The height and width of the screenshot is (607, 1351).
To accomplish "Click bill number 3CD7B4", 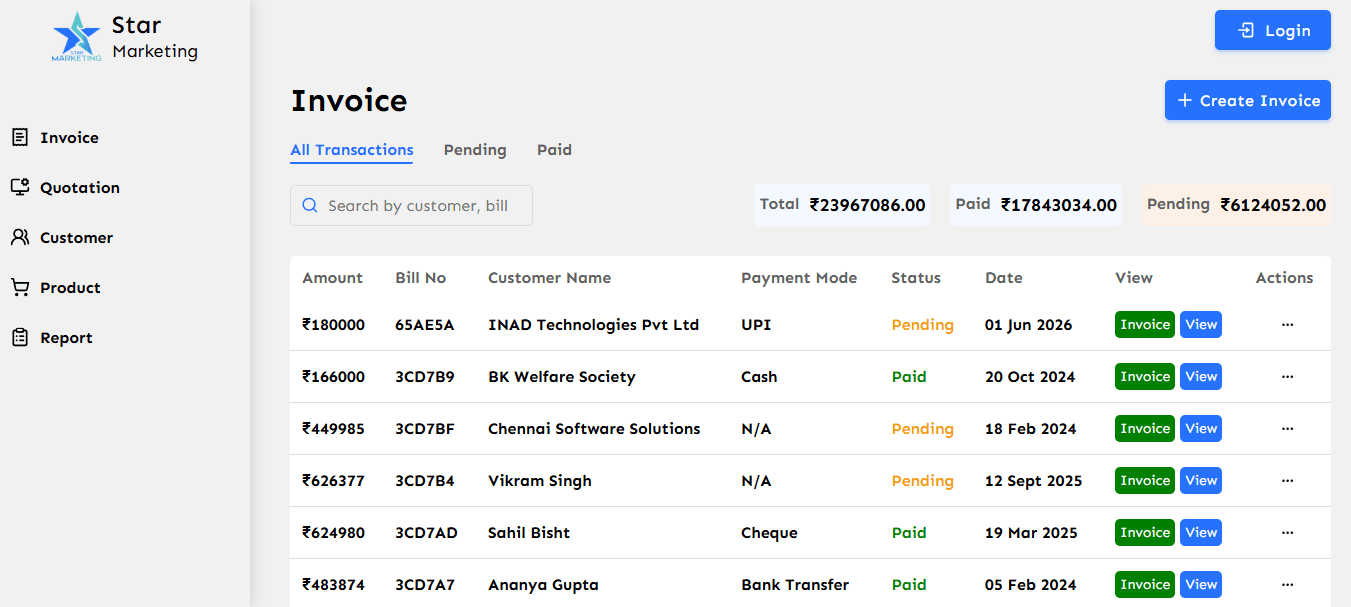I will 425,481.
